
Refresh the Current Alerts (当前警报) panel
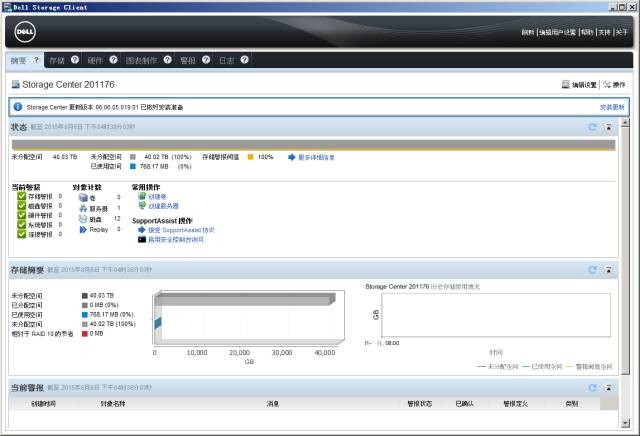tap(592, 387)
